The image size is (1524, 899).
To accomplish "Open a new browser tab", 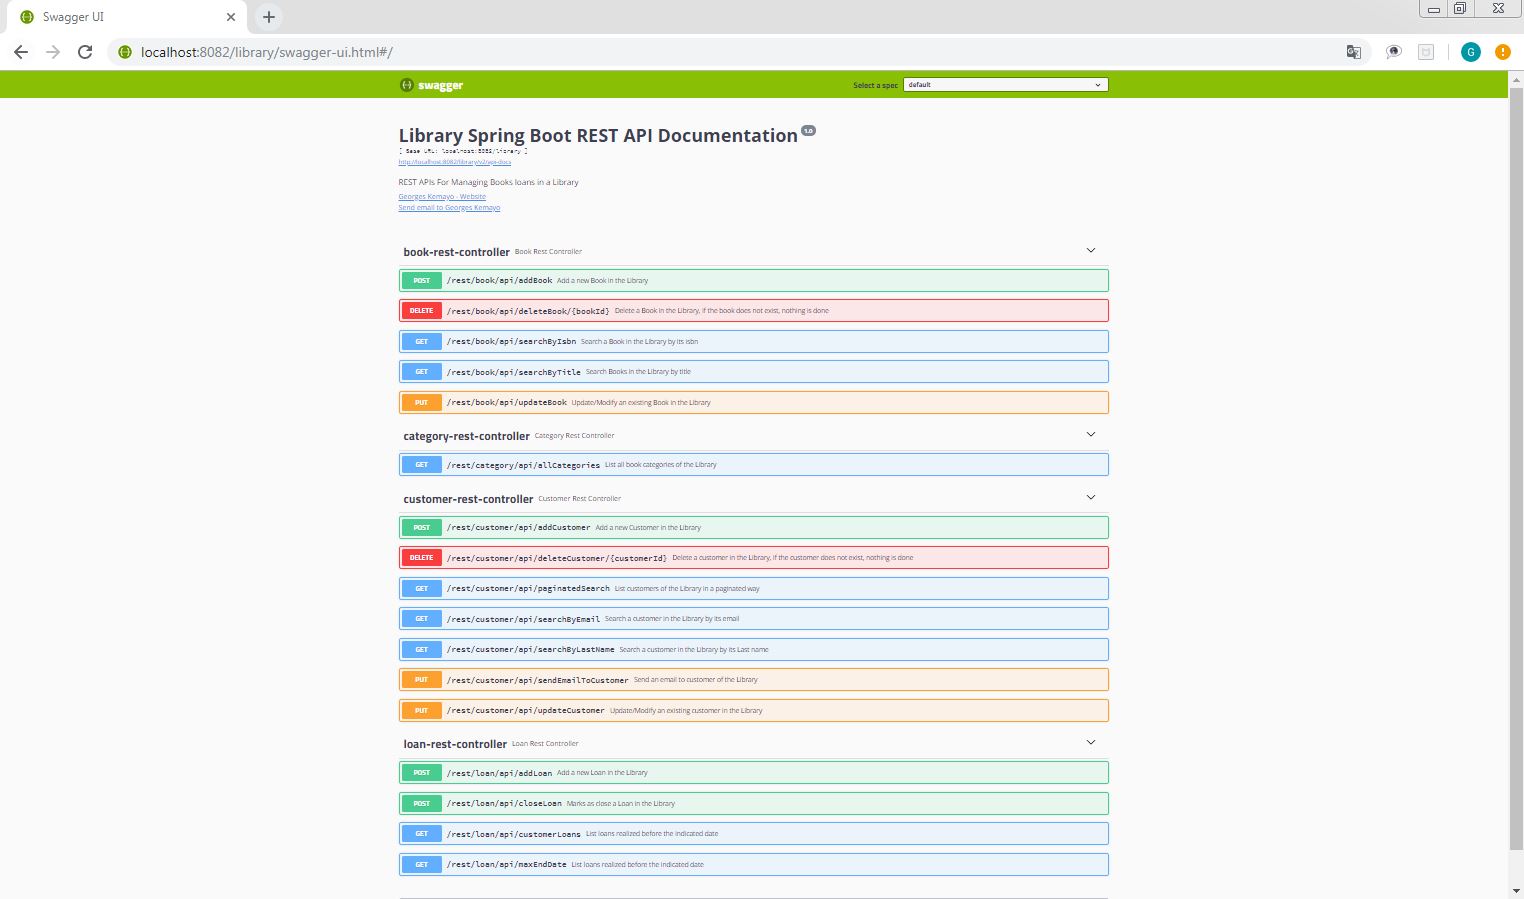I will pos(269,17).
